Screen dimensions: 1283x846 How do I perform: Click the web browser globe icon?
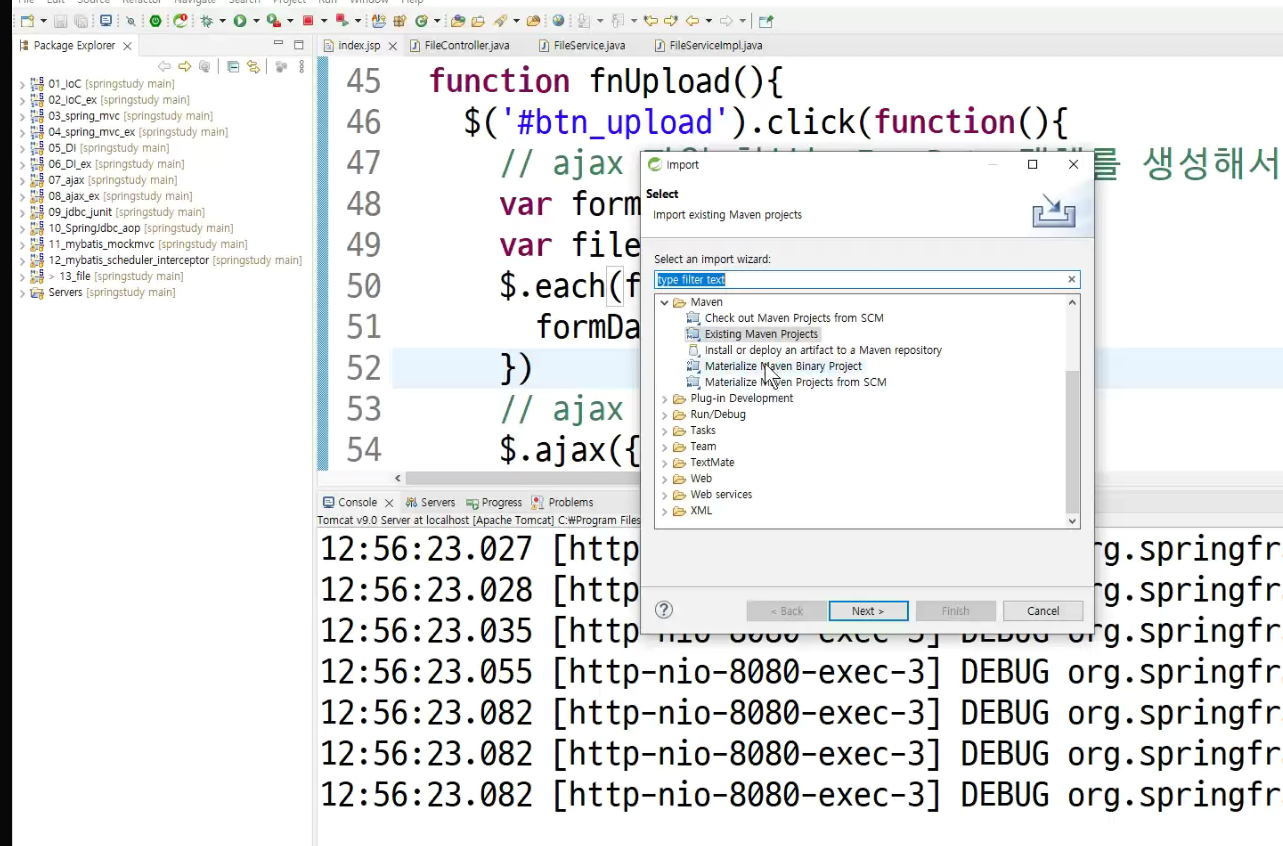coord(559,20)
